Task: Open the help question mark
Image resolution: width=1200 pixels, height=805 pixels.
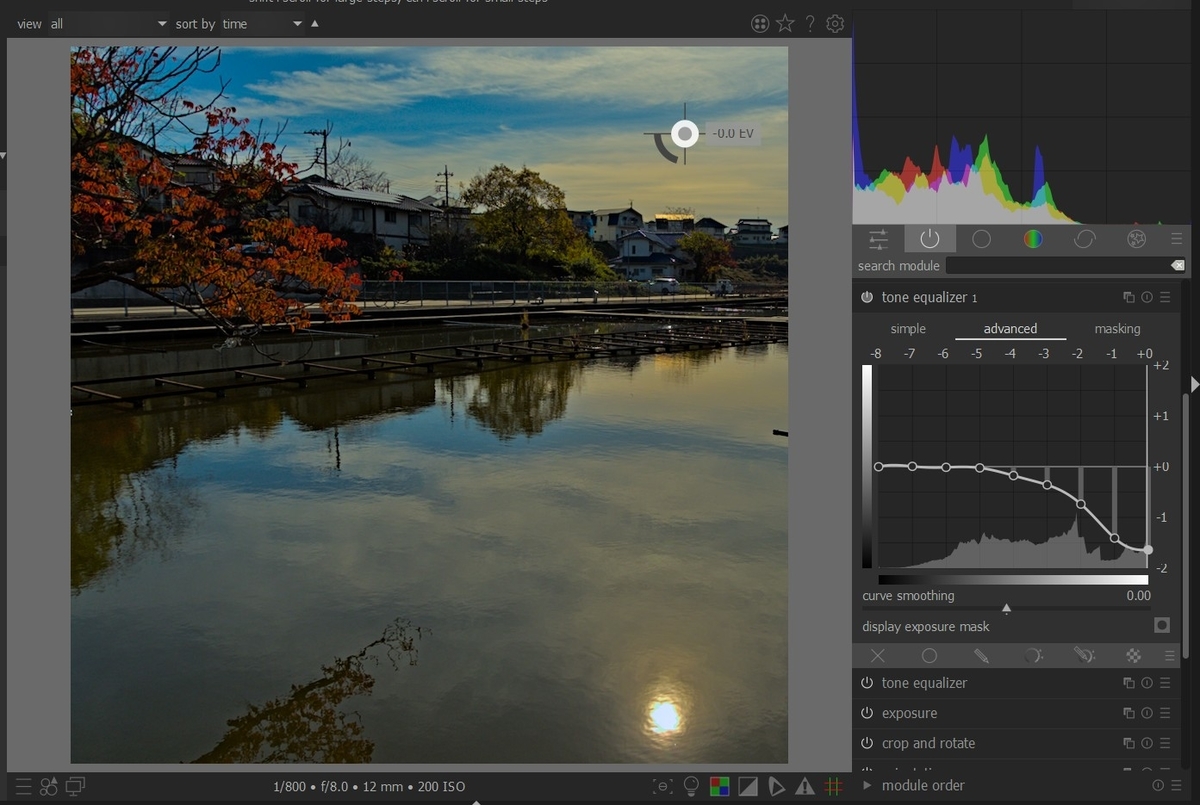Action: 810,24
